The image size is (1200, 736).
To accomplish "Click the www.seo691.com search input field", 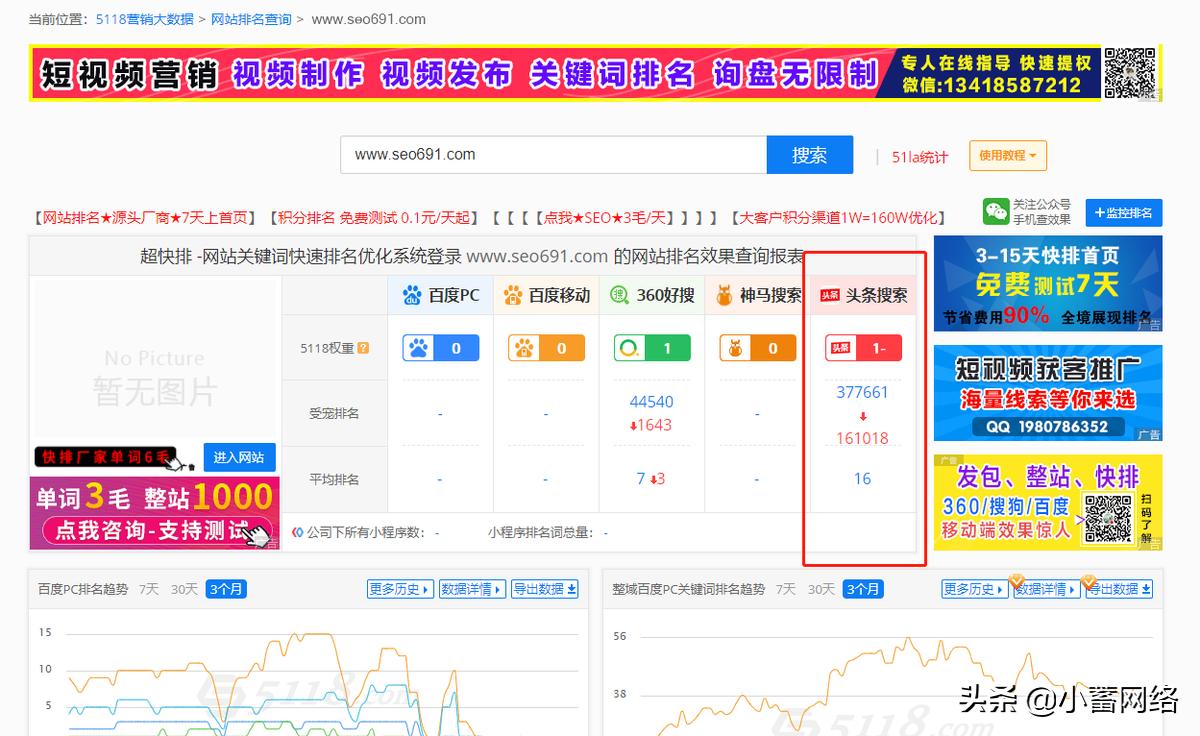I will click(550, 154).
